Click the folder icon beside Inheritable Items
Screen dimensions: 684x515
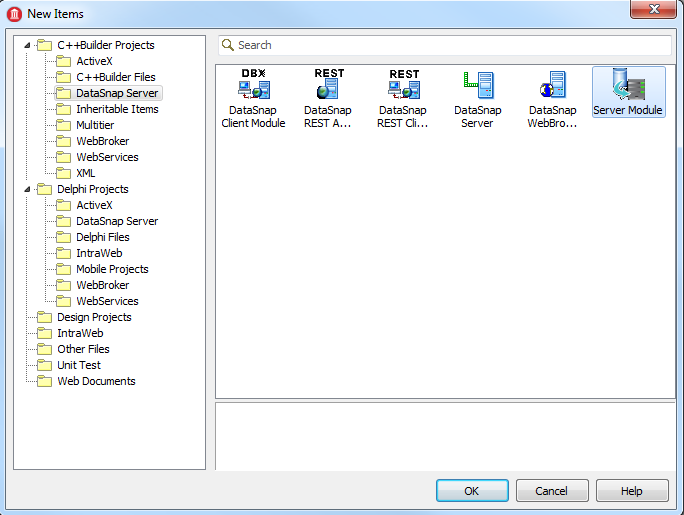64,109
